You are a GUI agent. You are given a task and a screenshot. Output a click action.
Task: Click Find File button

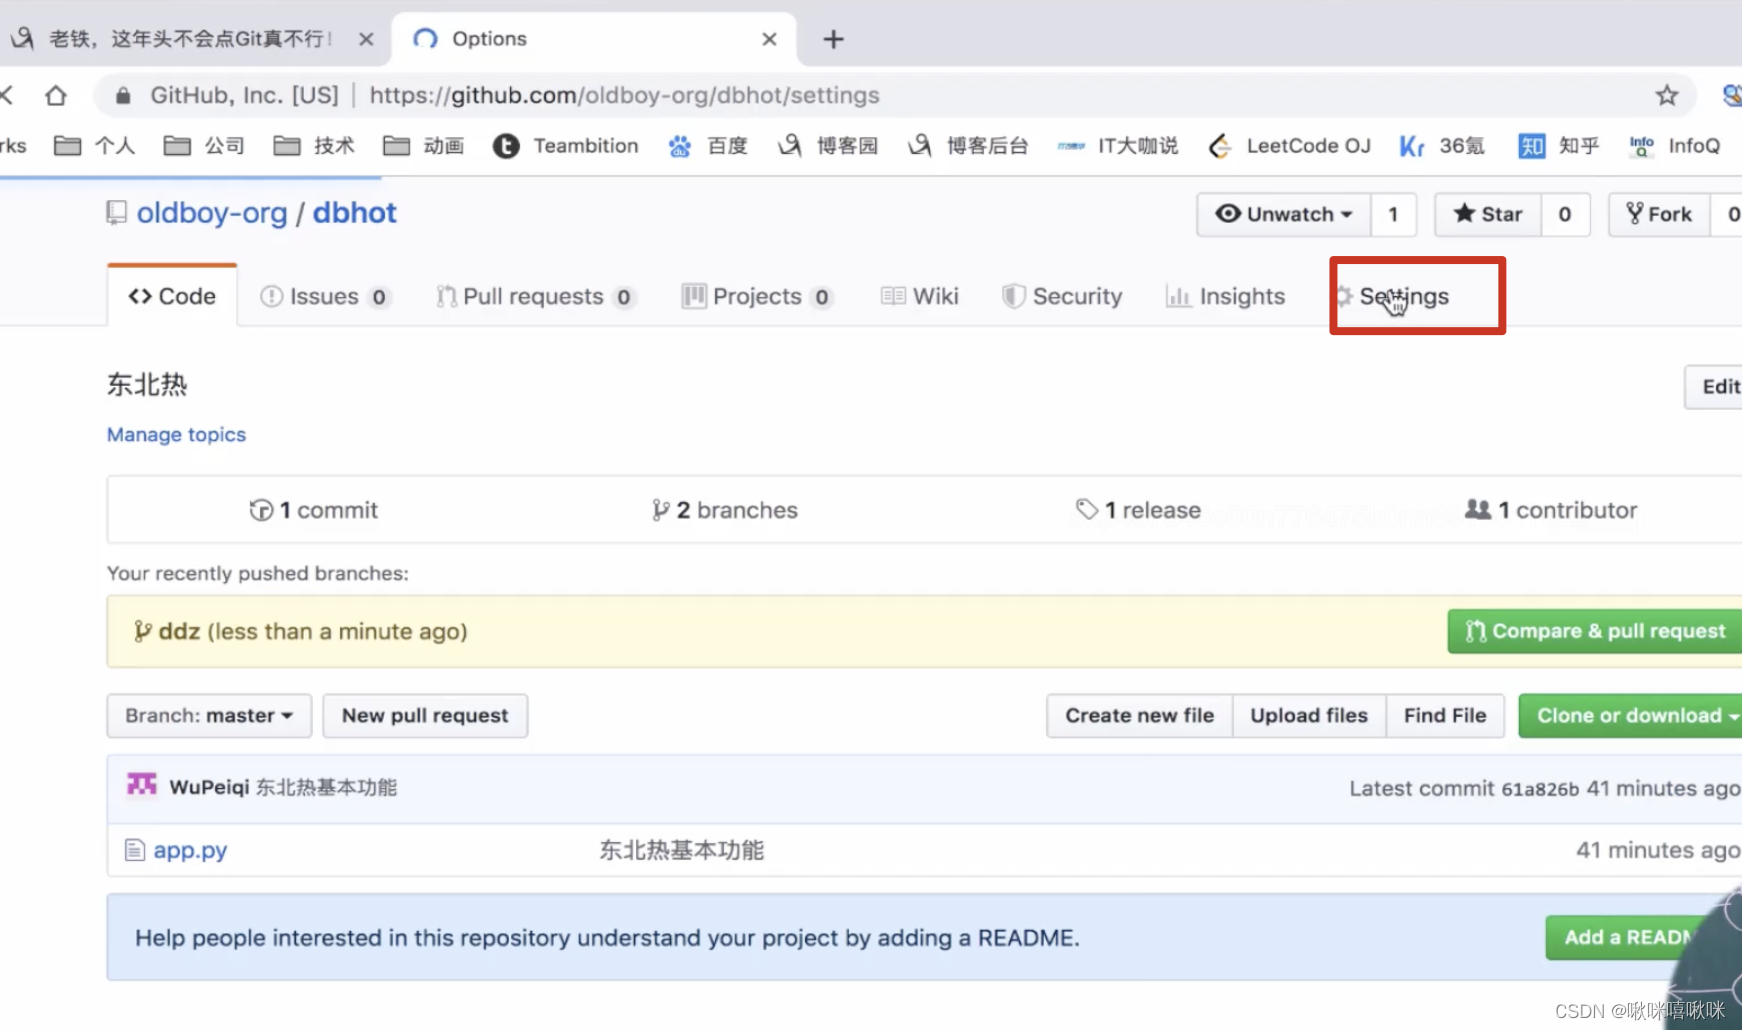click(x=1445, y=716)
